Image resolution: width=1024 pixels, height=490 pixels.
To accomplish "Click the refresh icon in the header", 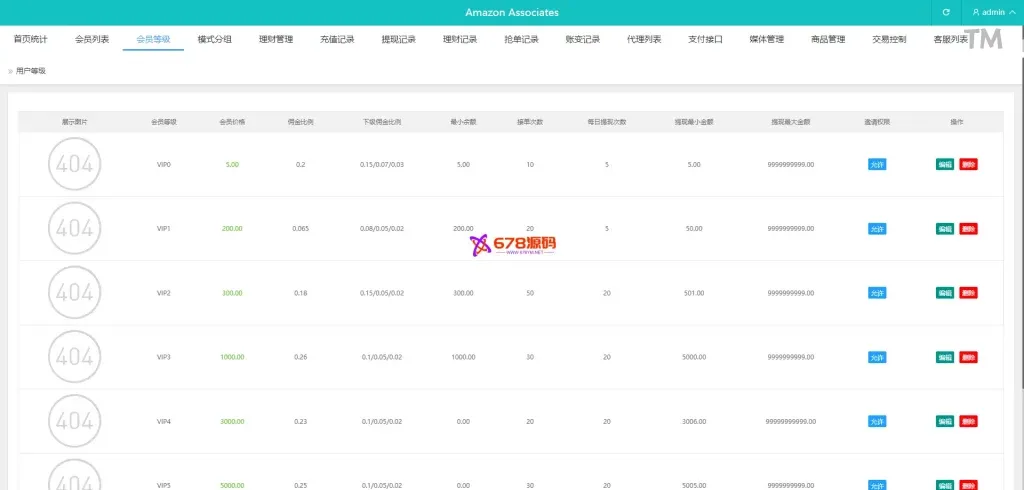I will (946, 13).
